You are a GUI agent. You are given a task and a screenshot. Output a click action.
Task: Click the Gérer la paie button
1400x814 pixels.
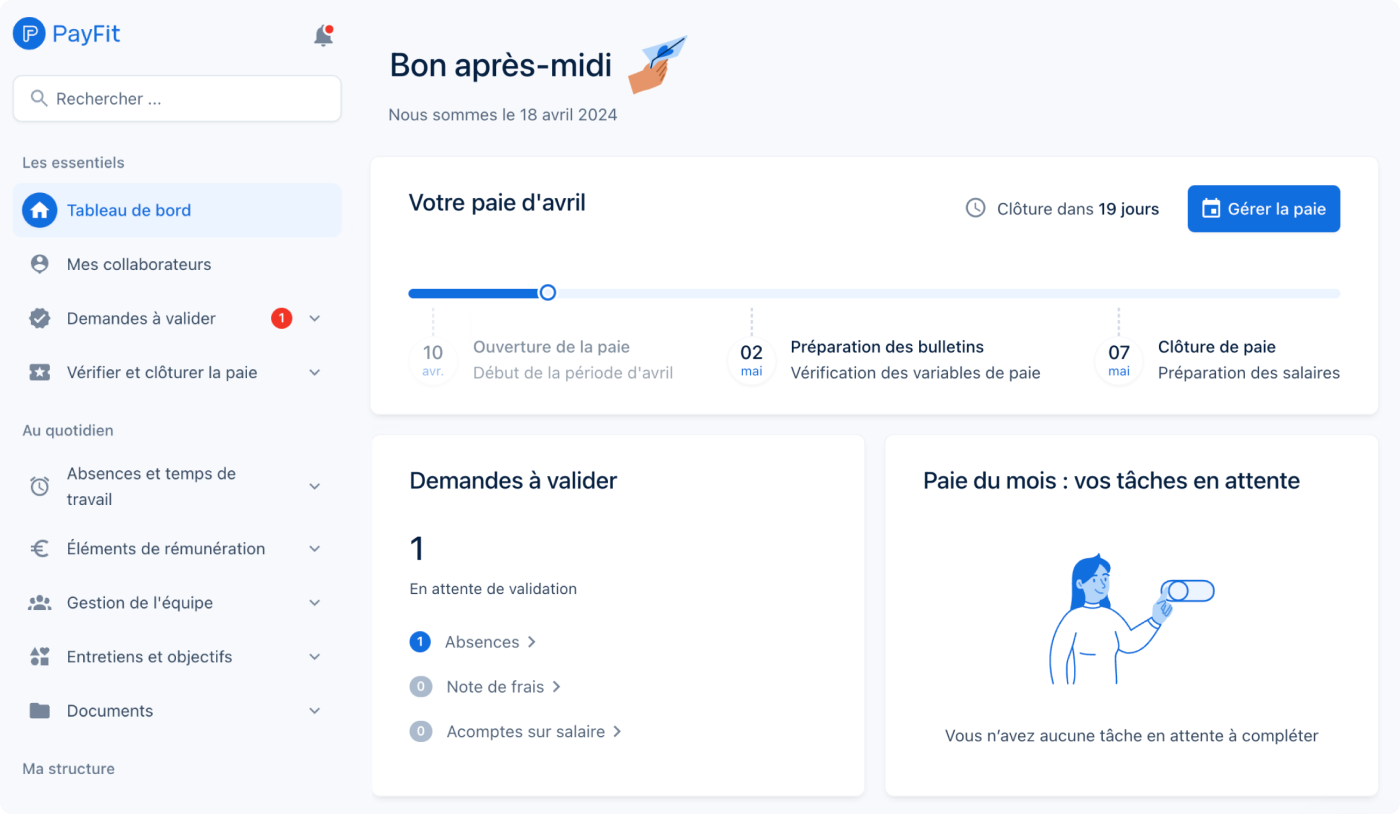(1263, 208)
